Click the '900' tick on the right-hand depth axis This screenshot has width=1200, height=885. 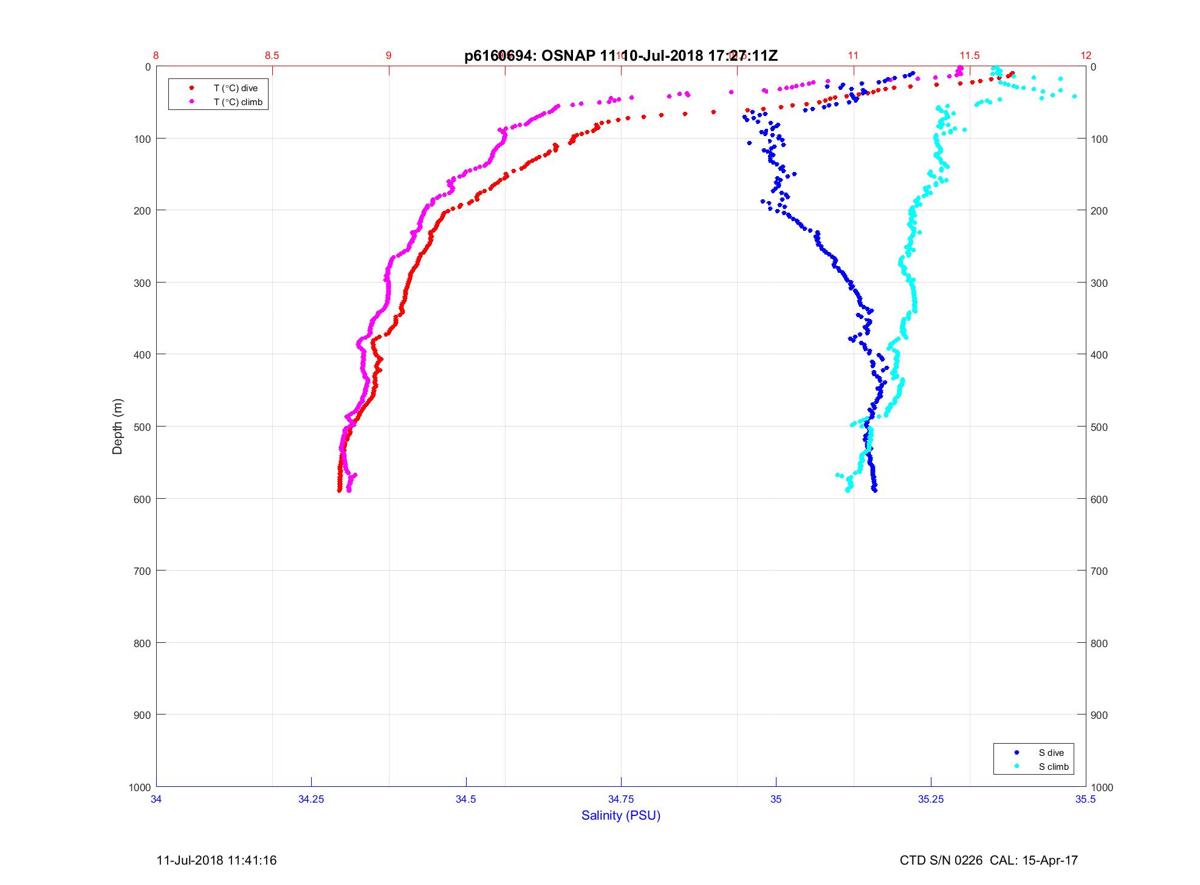1101,715
